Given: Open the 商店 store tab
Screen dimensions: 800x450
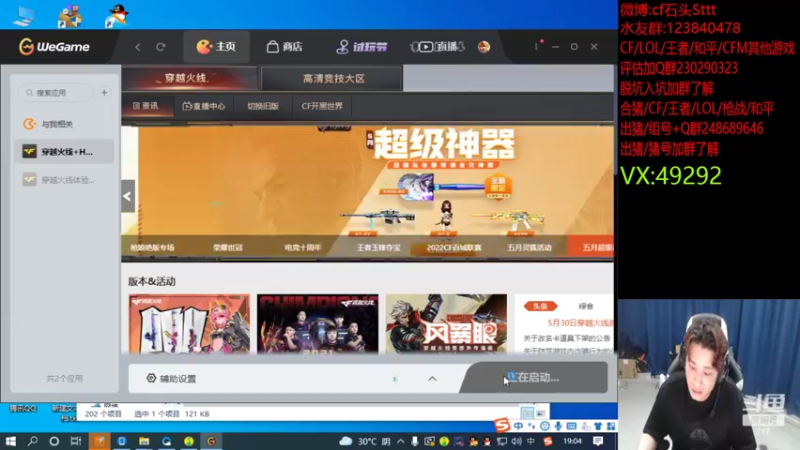Looking at the screenshot, I should [285, 47].
